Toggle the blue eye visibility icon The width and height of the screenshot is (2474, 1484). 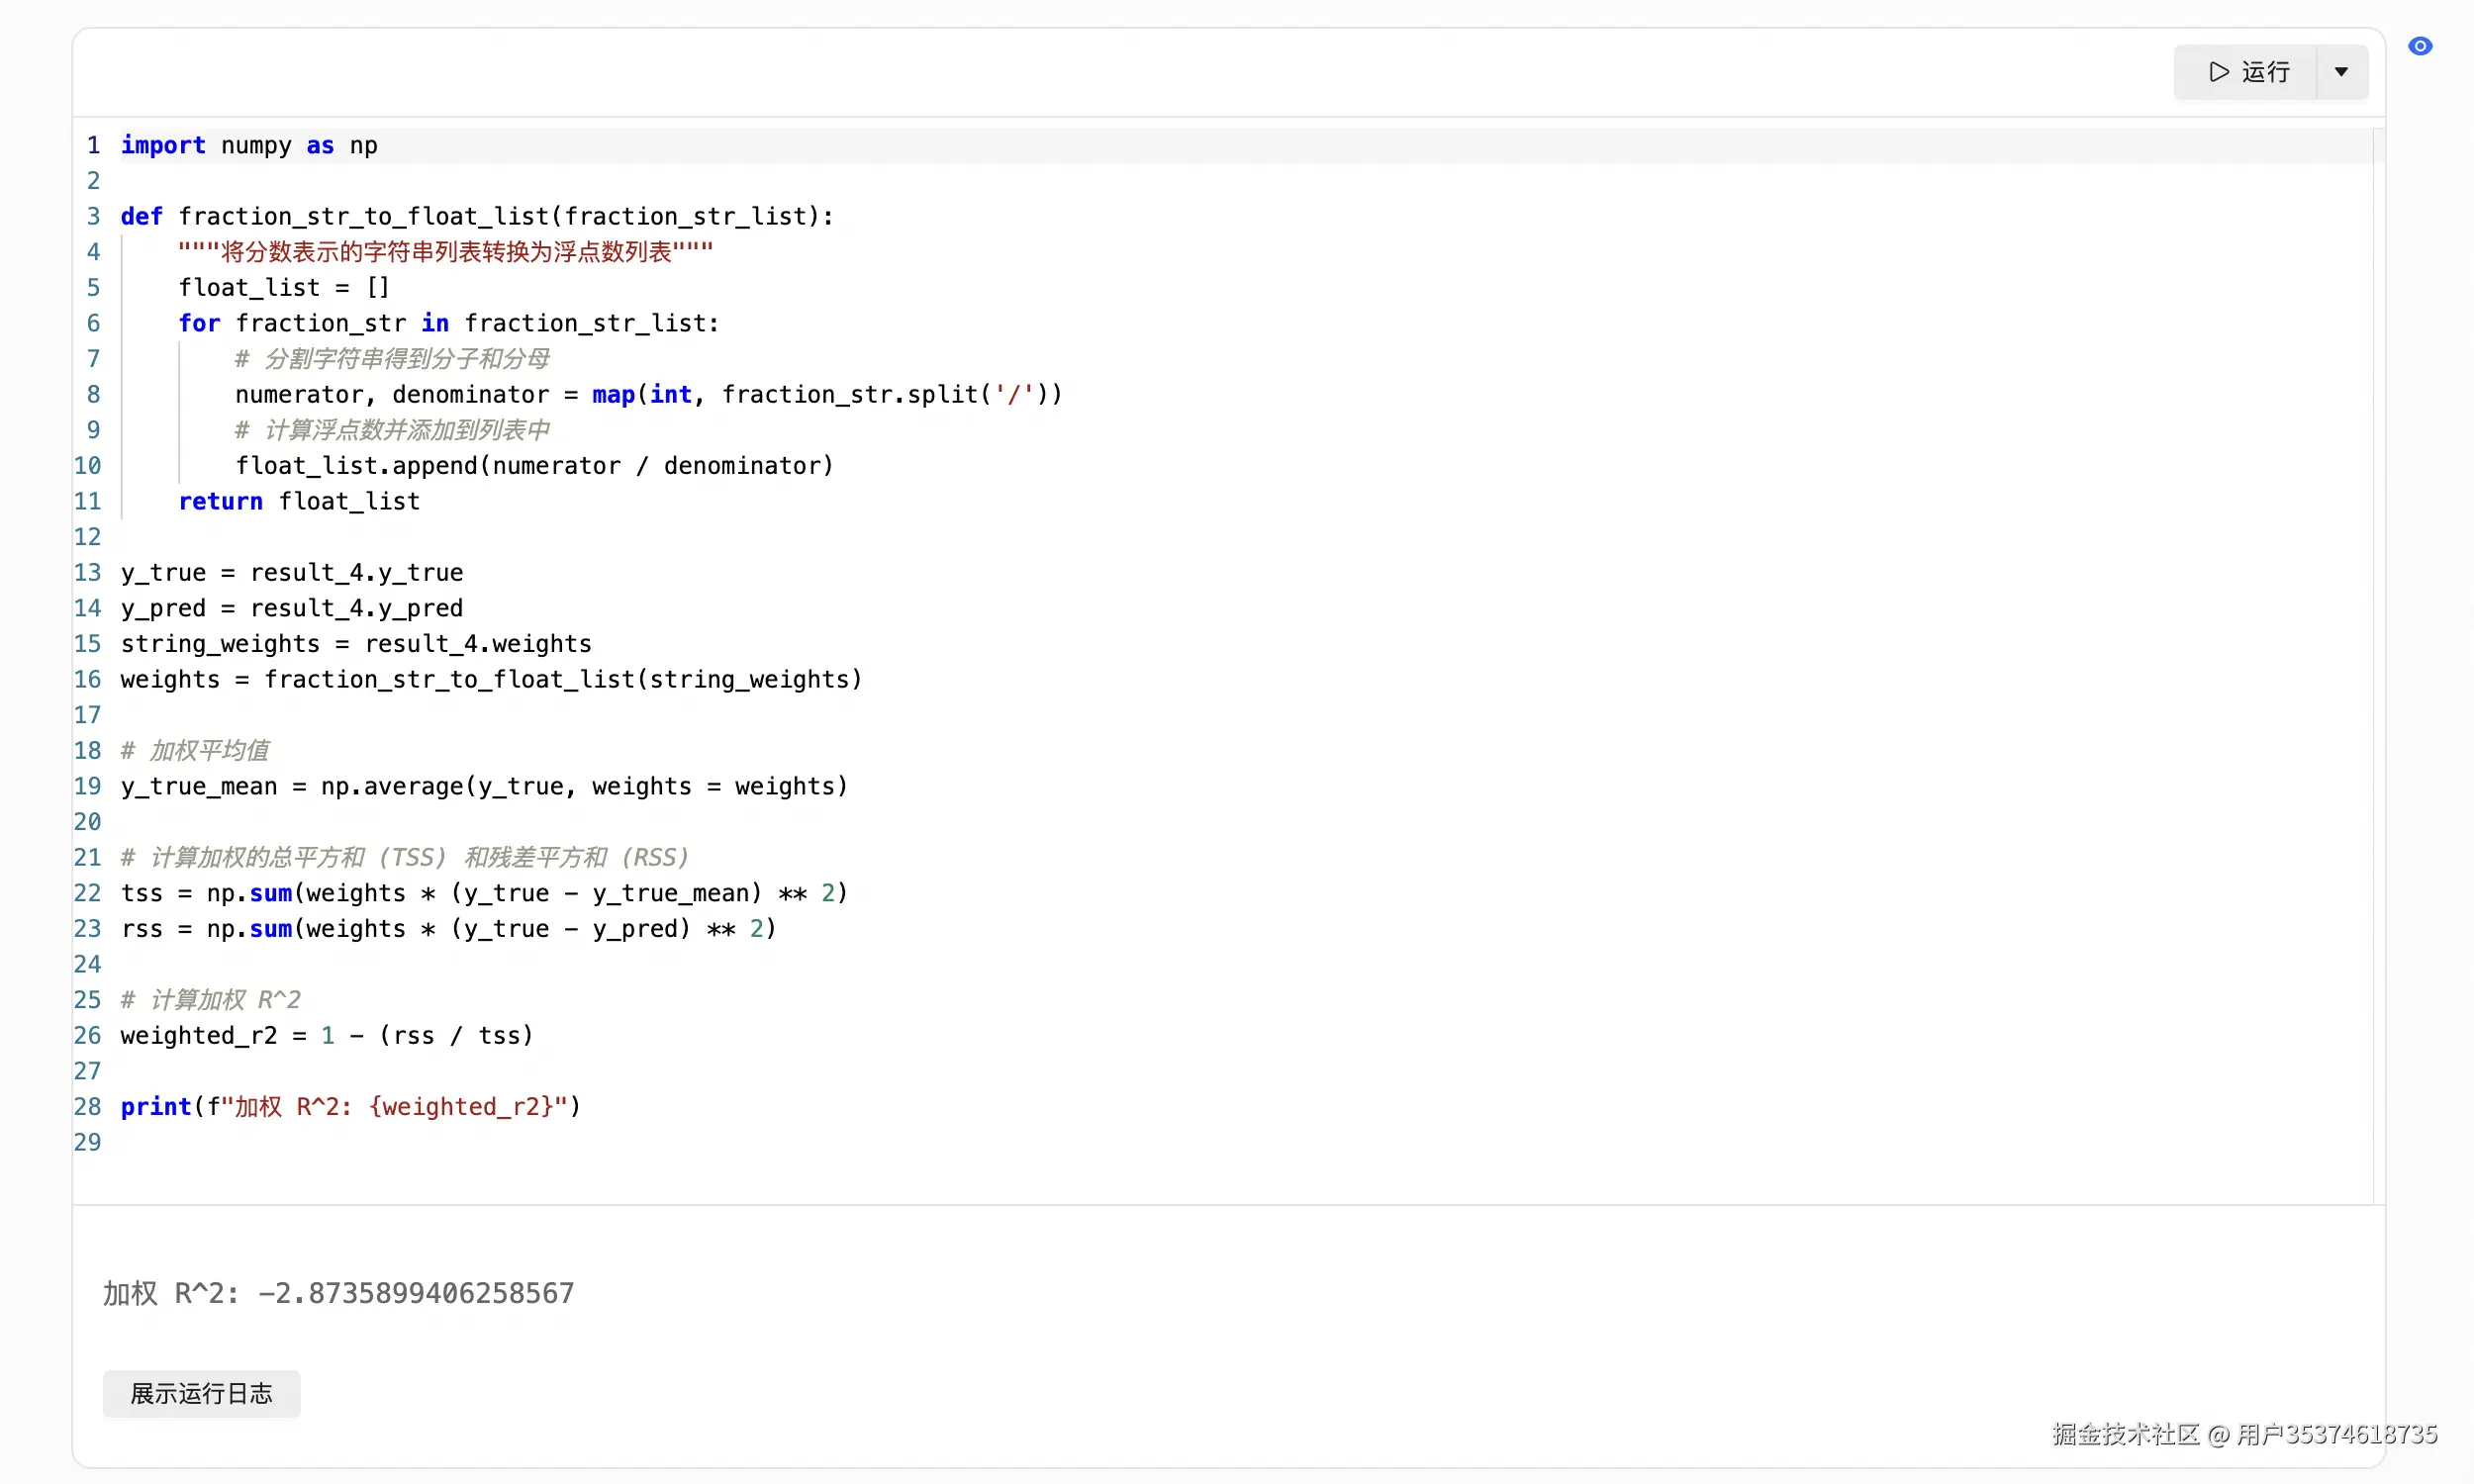2419,46
